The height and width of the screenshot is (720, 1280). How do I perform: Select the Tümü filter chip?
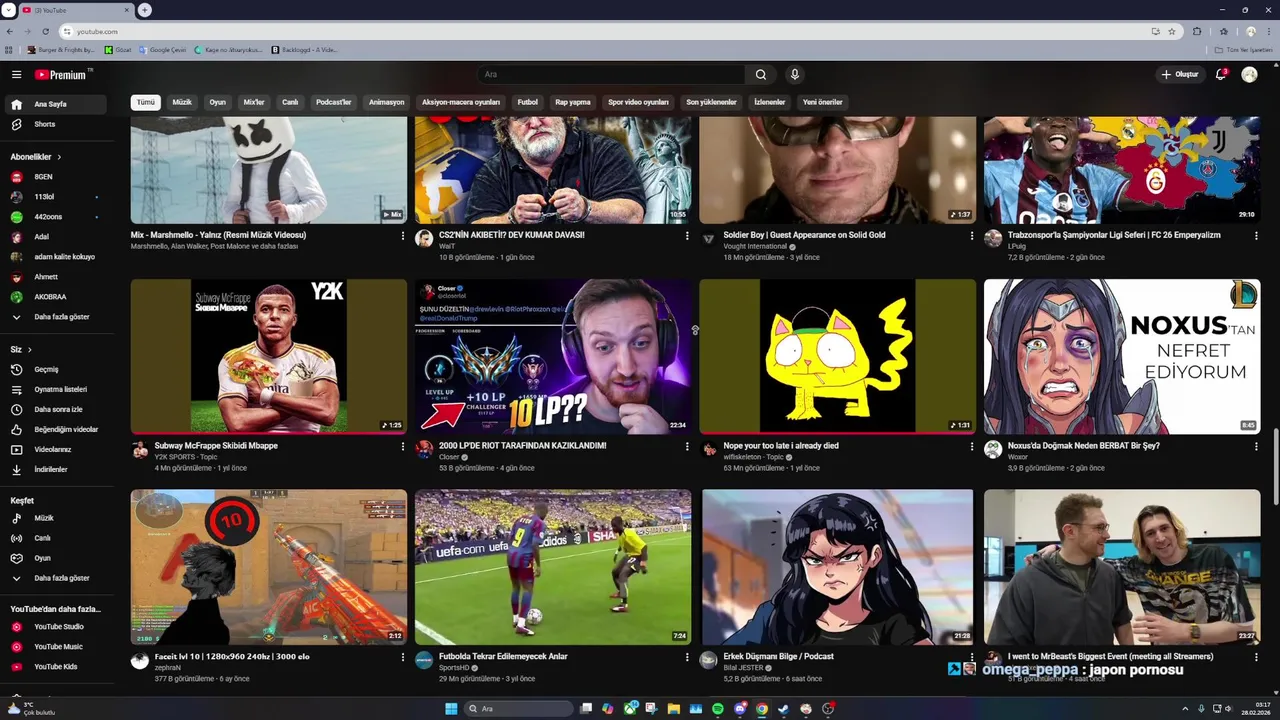pyautogui.click(x=146, y=102)
